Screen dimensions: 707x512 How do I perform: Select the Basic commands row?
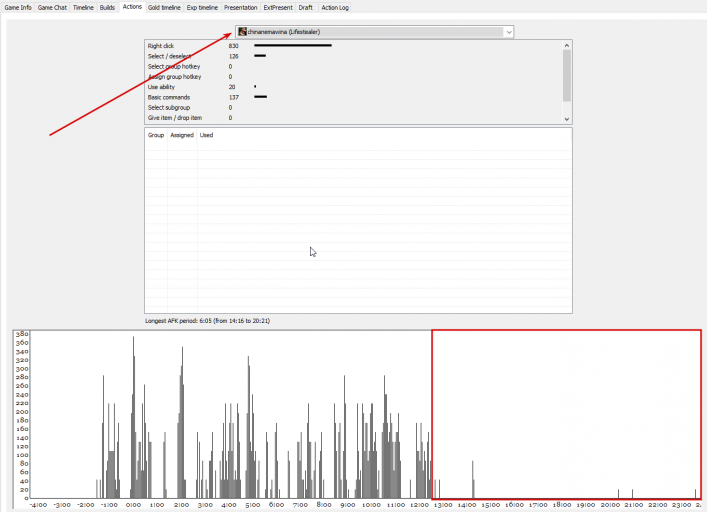point(354,97)
